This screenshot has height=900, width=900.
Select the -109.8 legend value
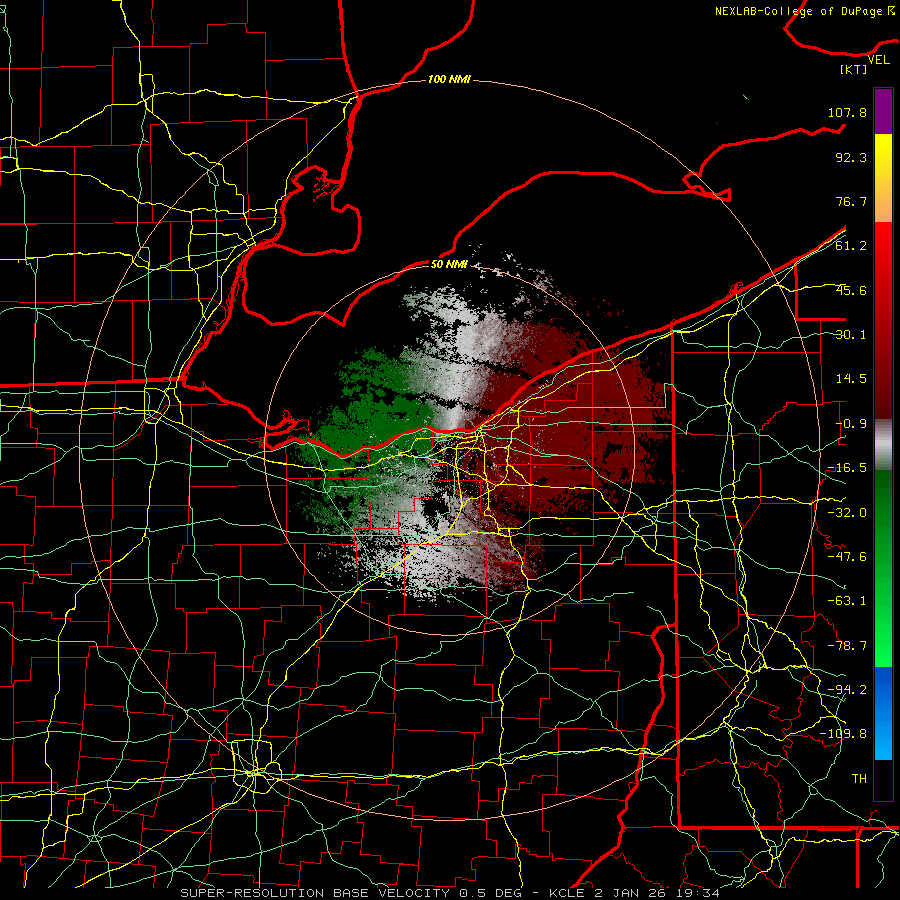click(843, 734)
